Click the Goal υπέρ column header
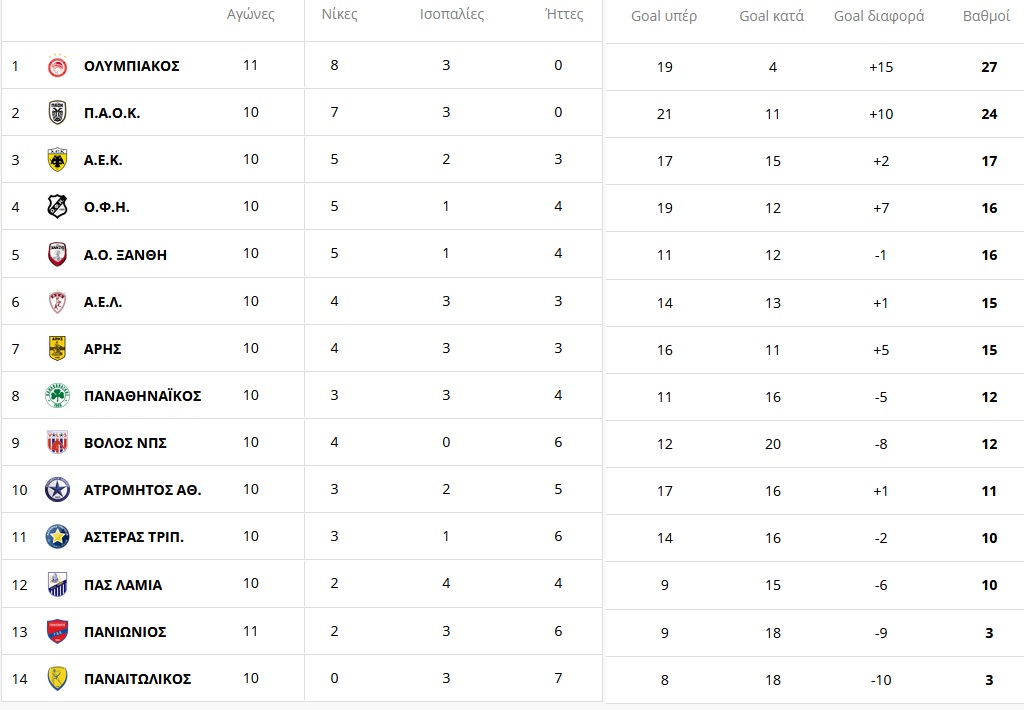This screenshot has width=1024, height=710. click(664, 16)
